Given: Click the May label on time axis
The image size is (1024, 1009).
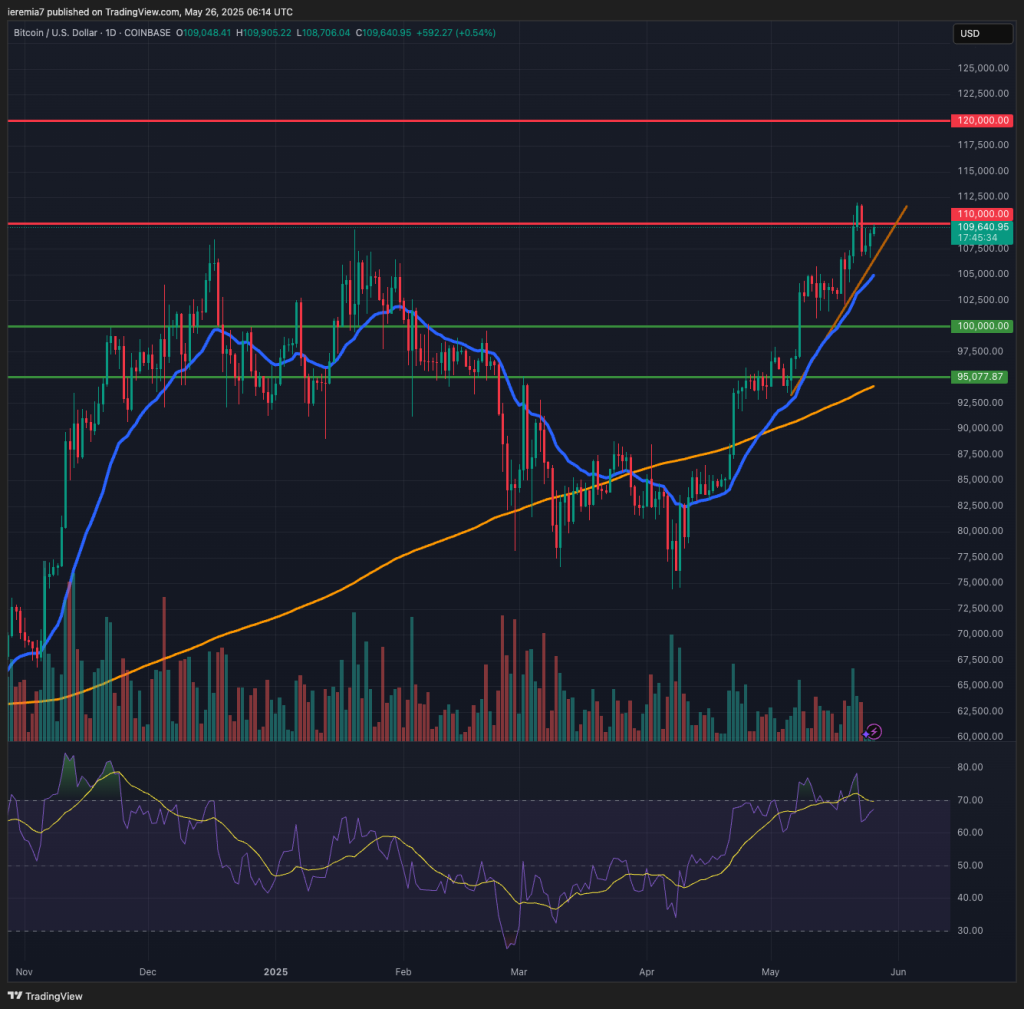Looking at the screenshot, I should [771, 972].
